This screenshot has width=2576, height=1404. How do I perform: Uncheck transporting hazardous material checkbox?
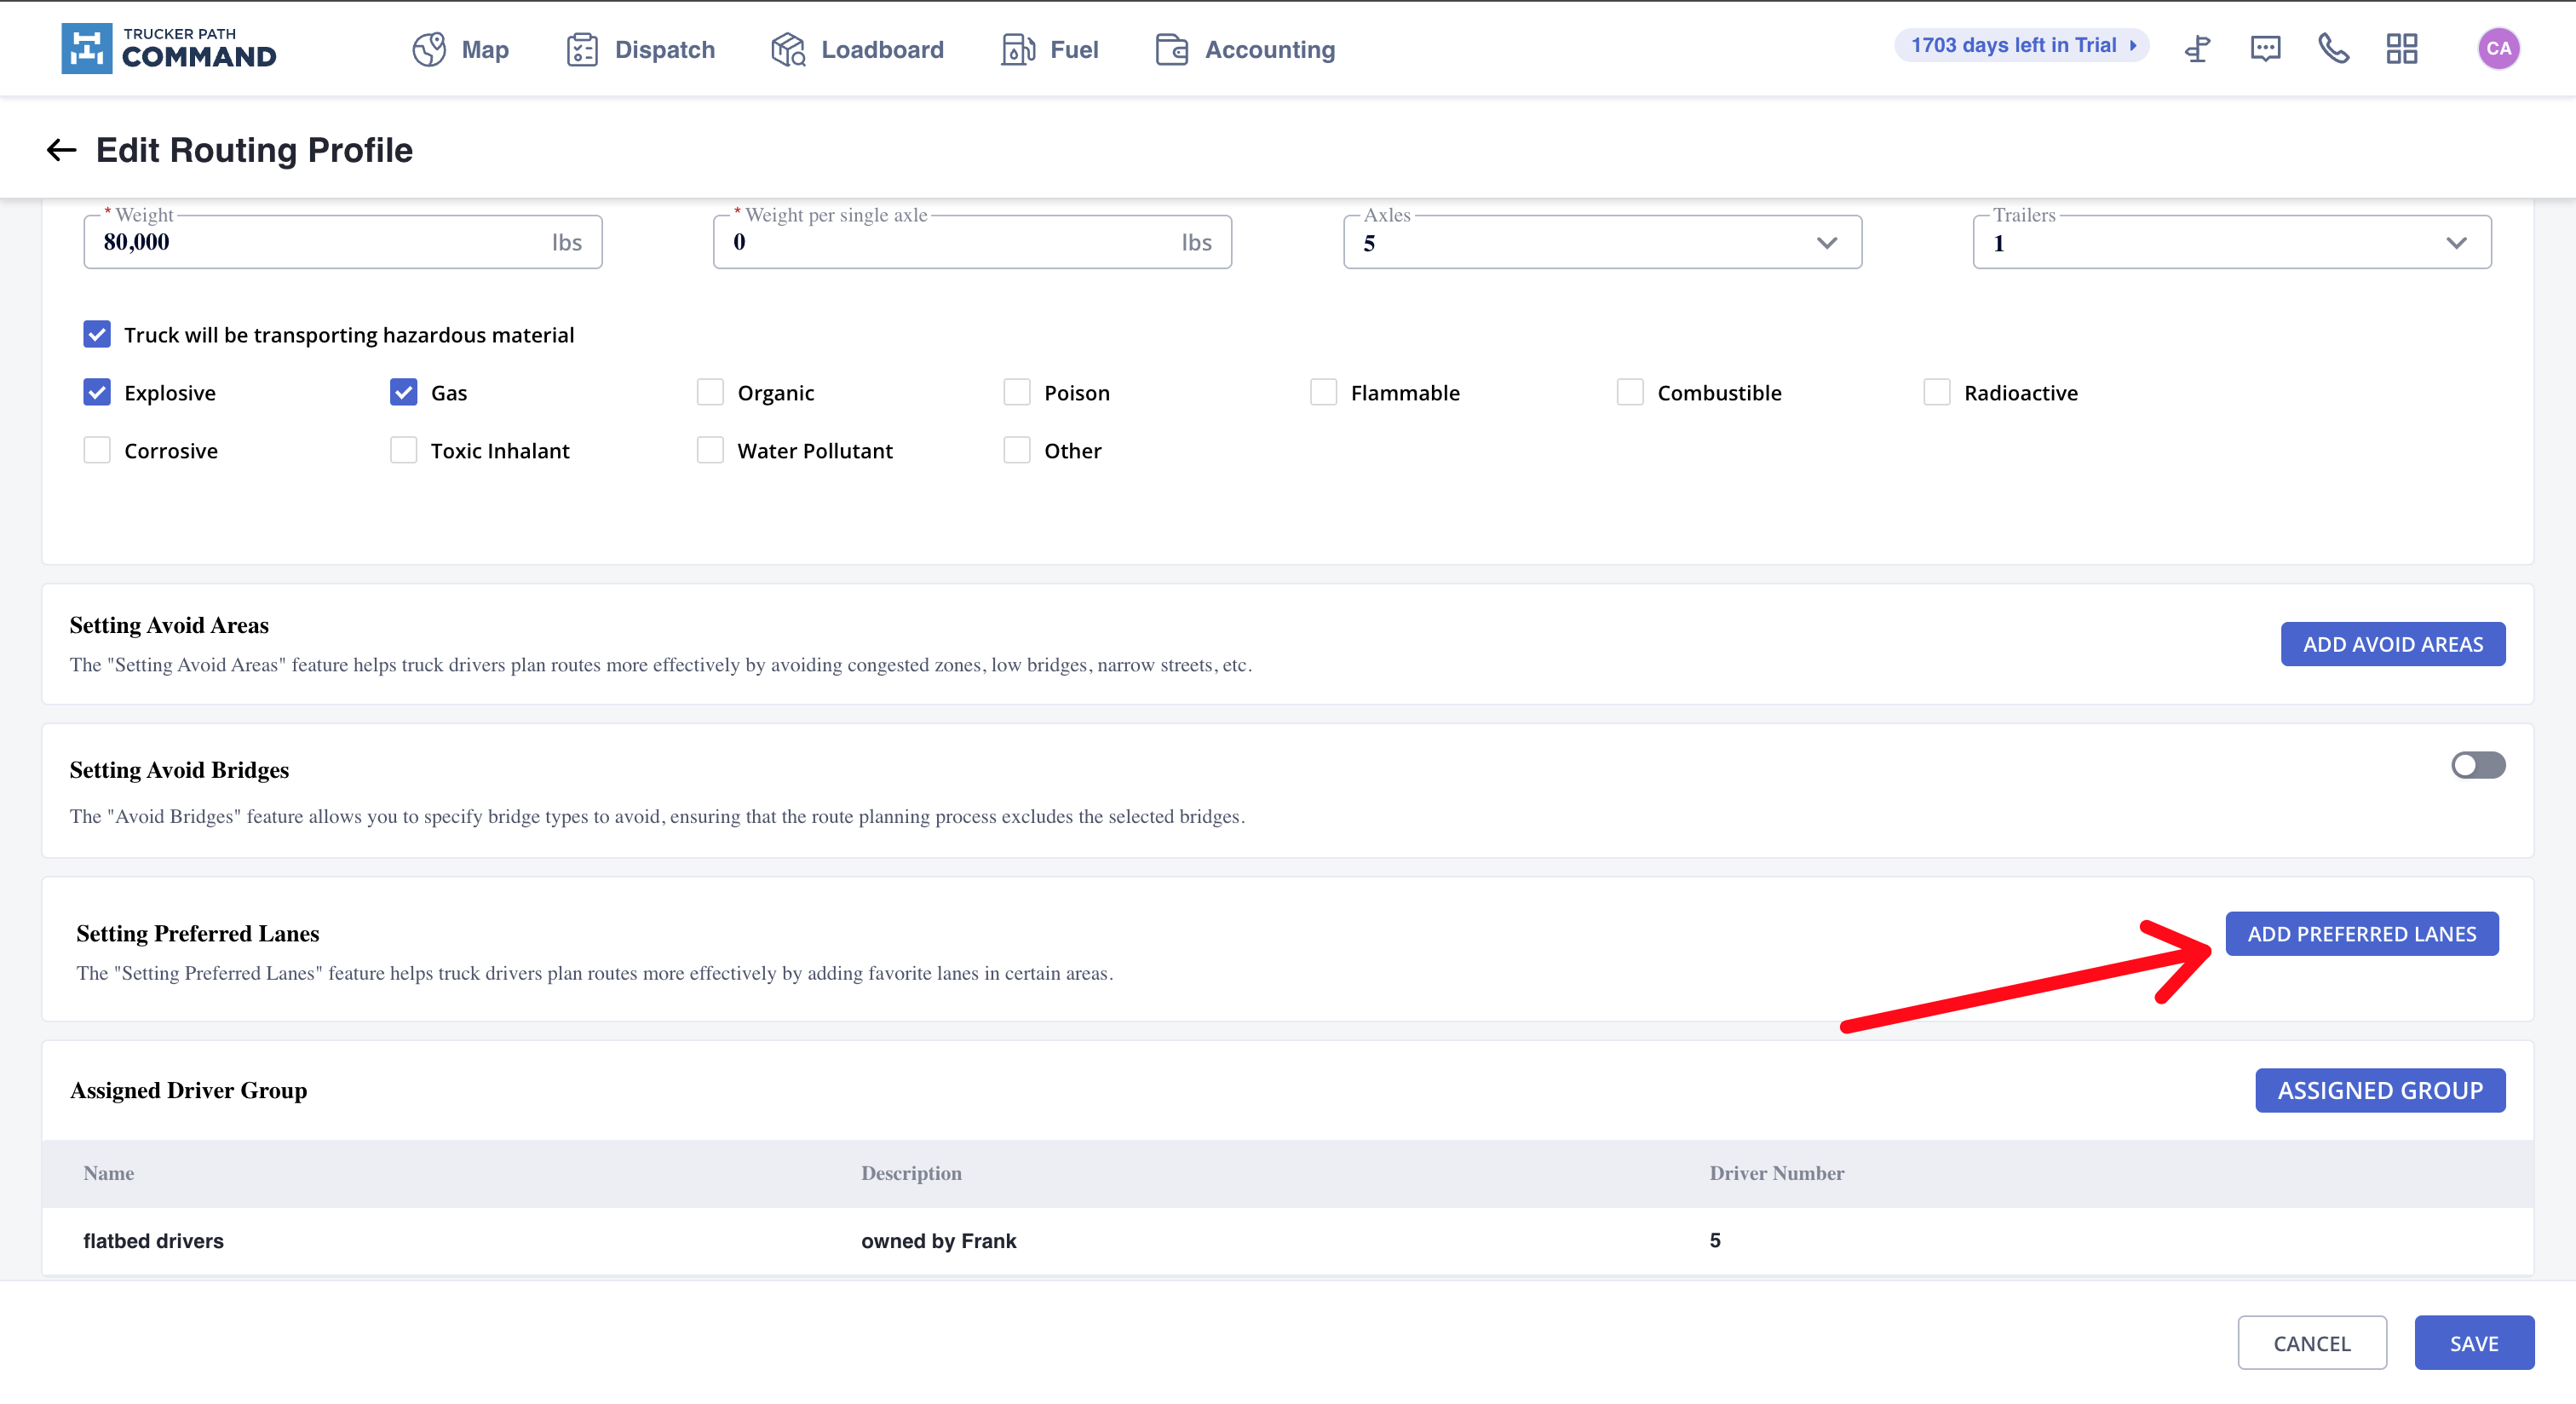97,334
